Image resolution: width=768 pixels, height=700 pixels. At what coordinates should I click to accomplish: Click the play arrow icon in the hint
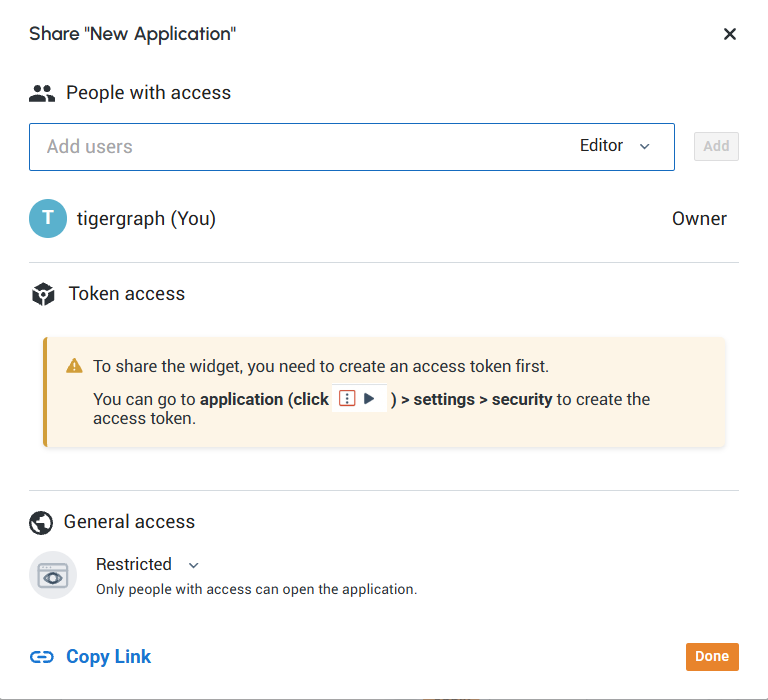coord(369,398)
